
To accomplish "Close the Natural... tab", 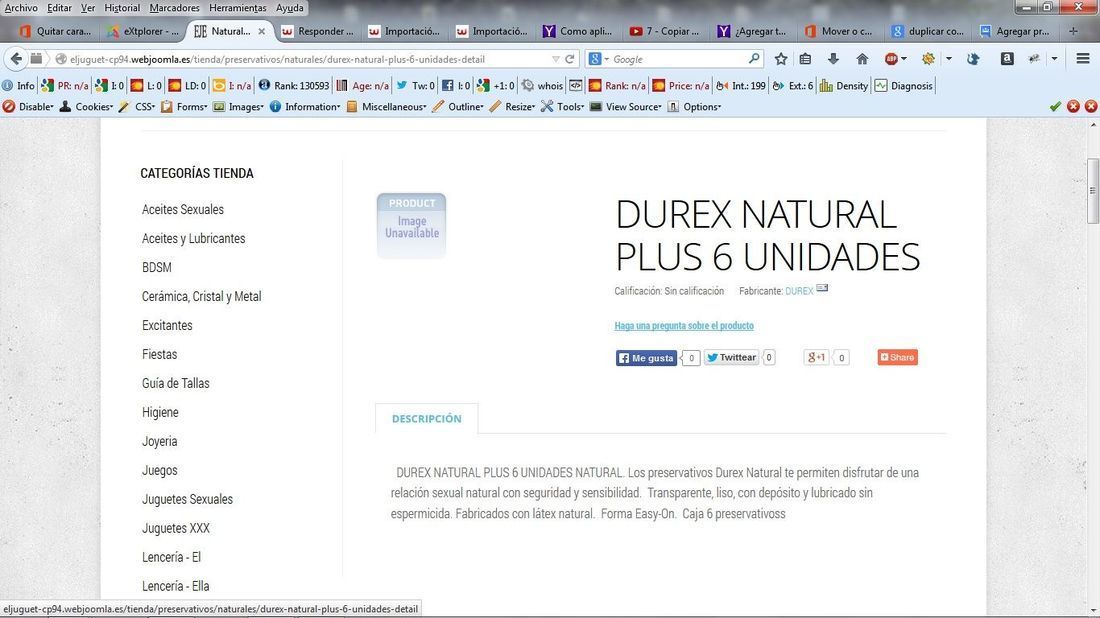I will [x=262, y=32].
